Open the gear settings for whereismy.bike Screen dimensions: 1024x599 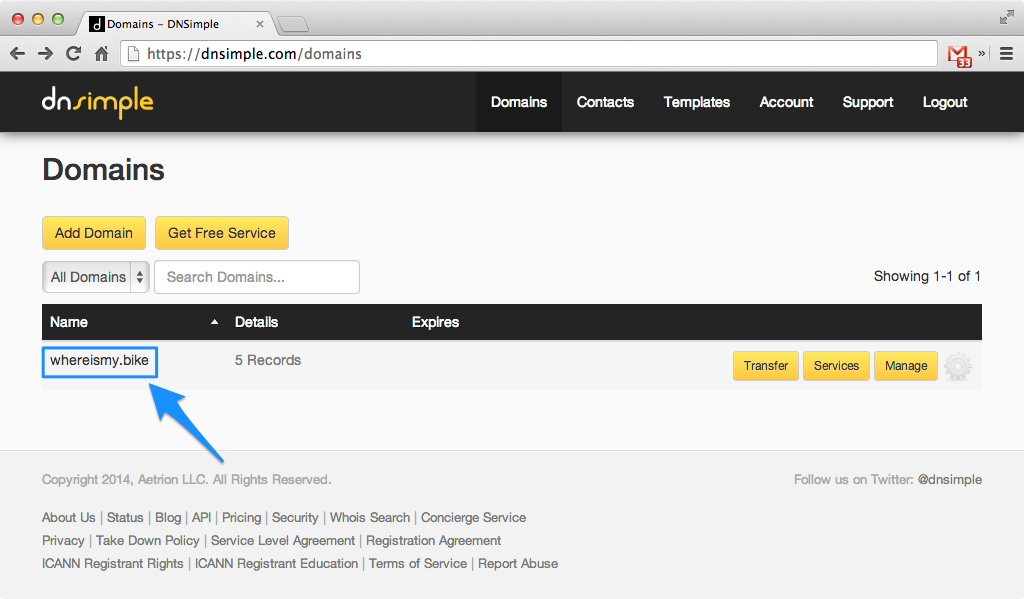coord(958,366)
